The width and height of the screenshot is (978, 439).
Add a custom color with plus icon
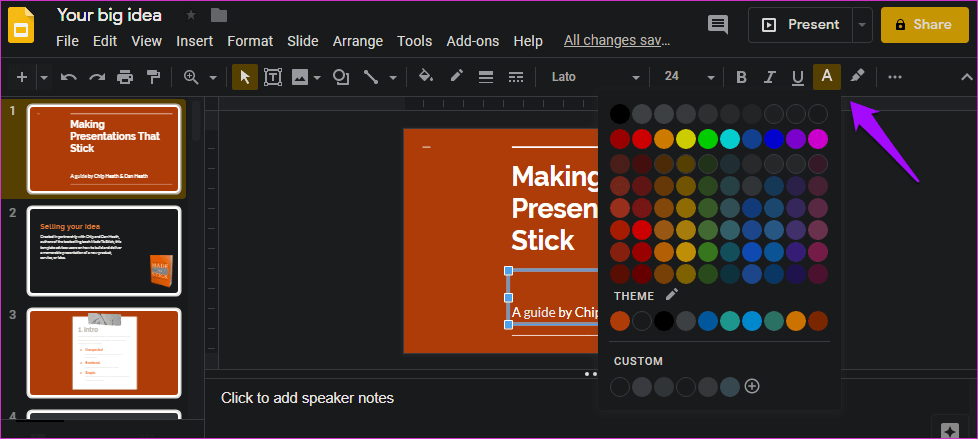point(752,386)
